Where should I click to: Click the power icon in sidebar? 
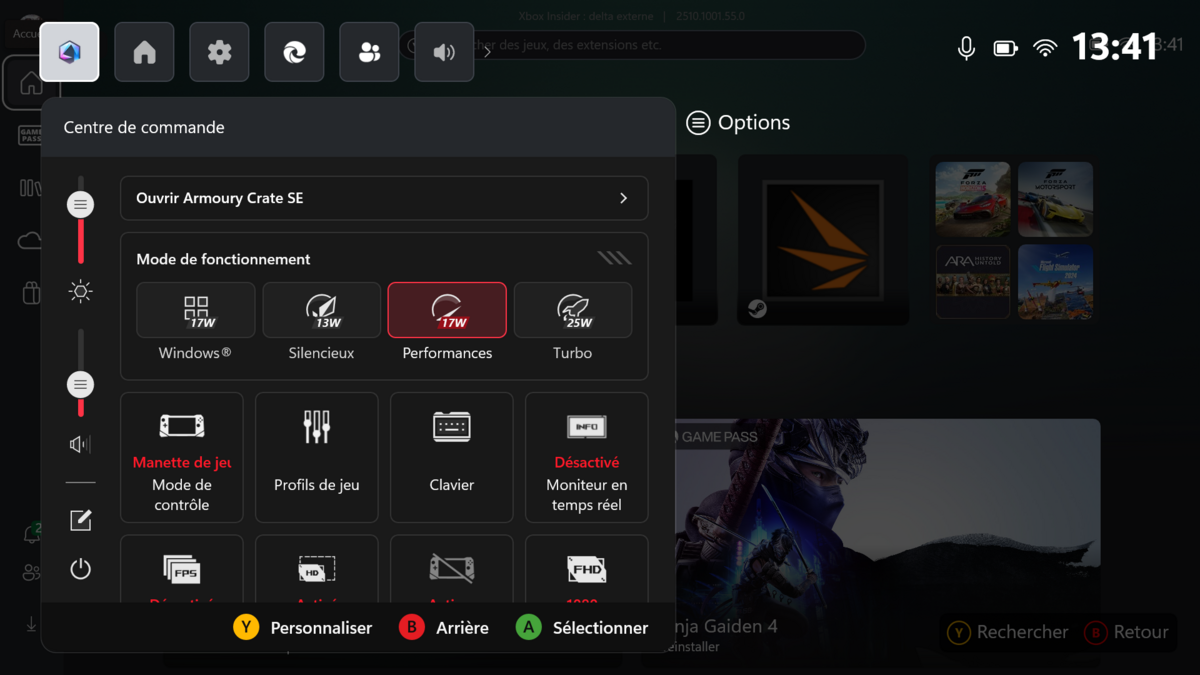[81, 569]
